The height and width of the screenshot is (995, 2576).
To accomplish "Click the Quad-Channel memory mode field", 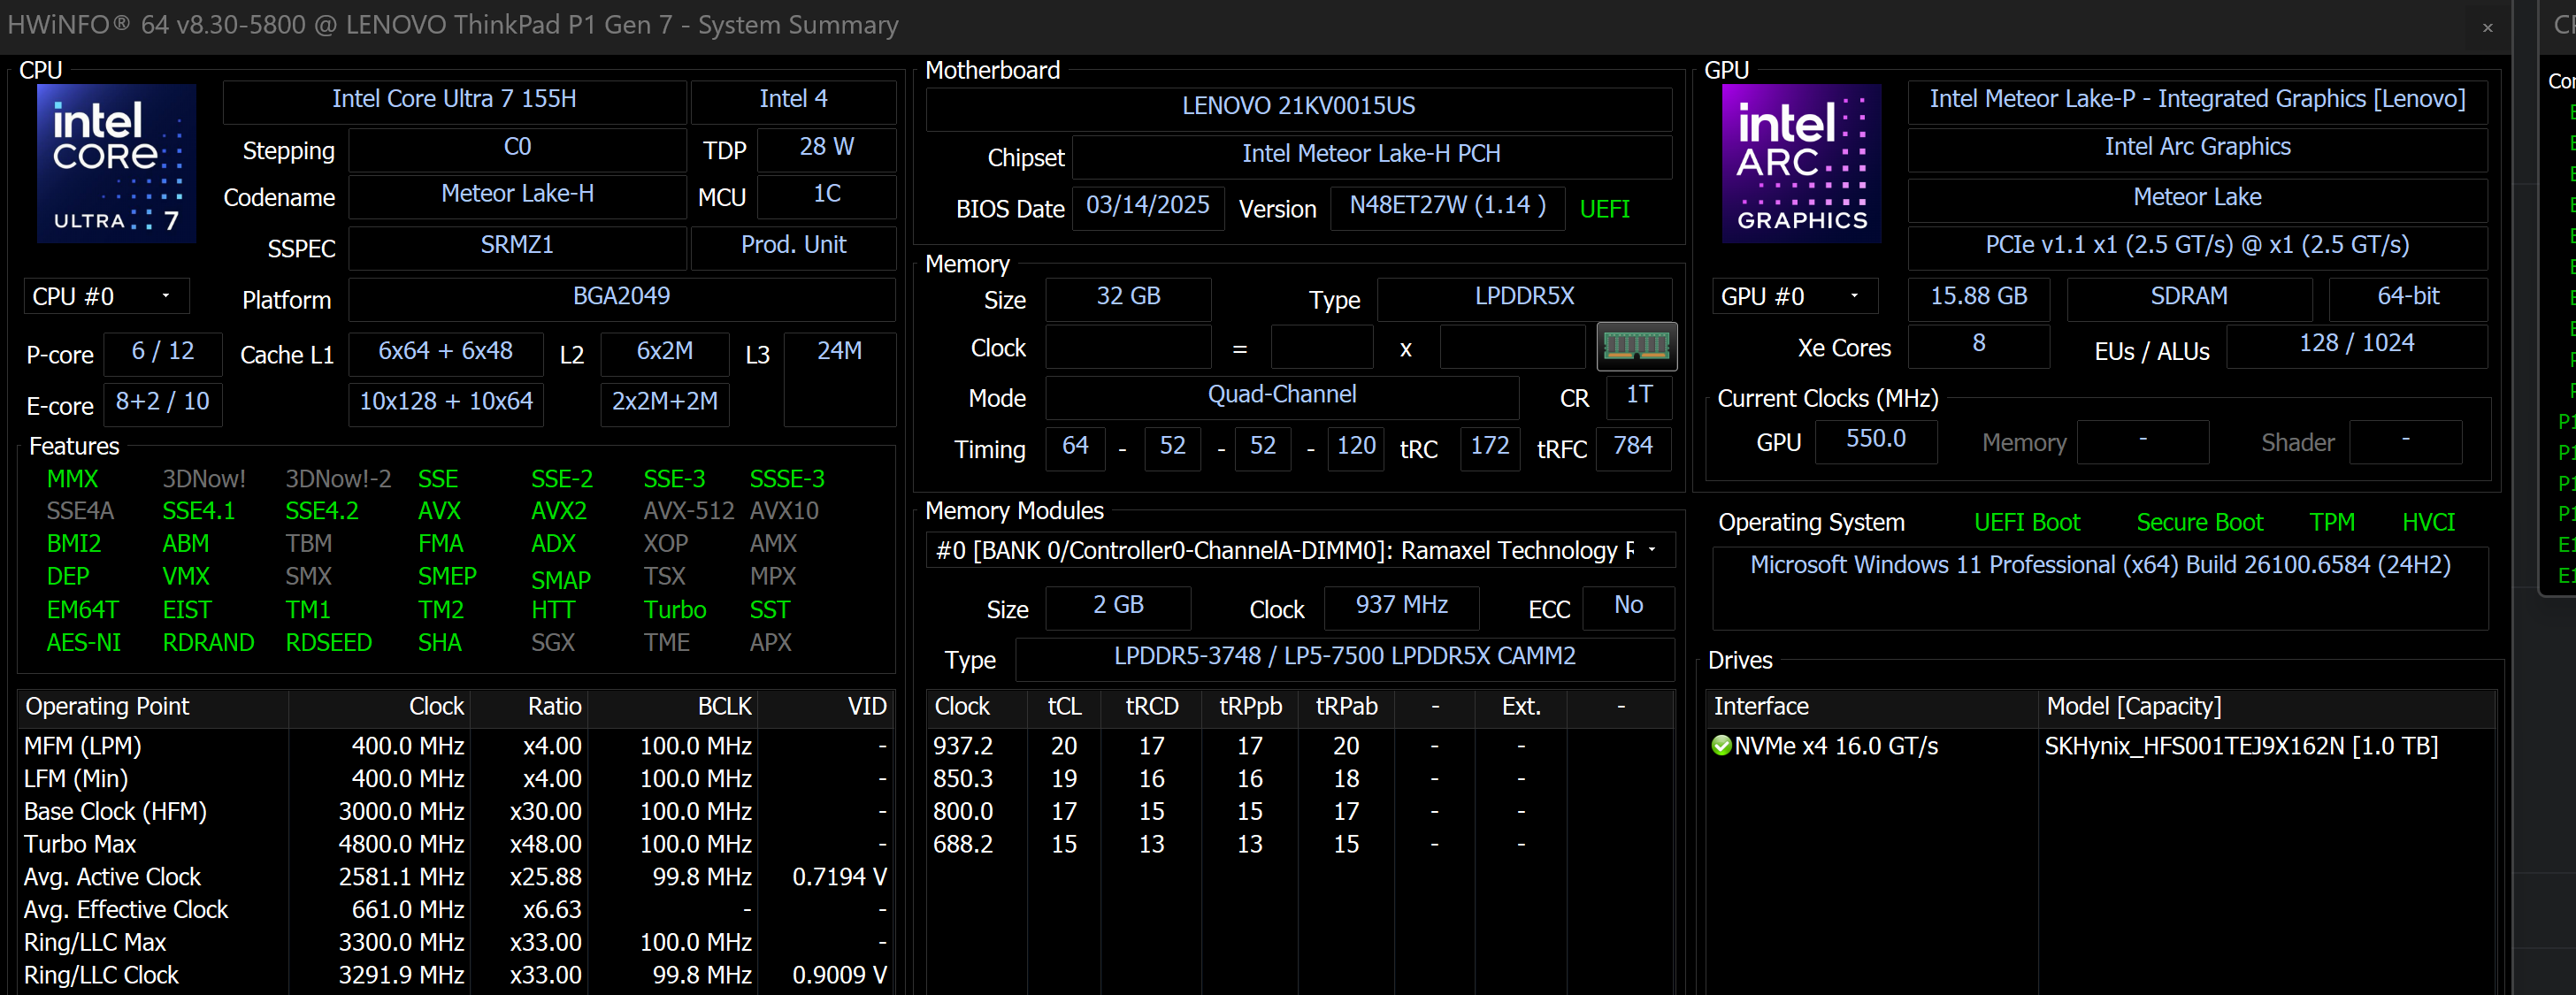I will tap(1281, 395).
